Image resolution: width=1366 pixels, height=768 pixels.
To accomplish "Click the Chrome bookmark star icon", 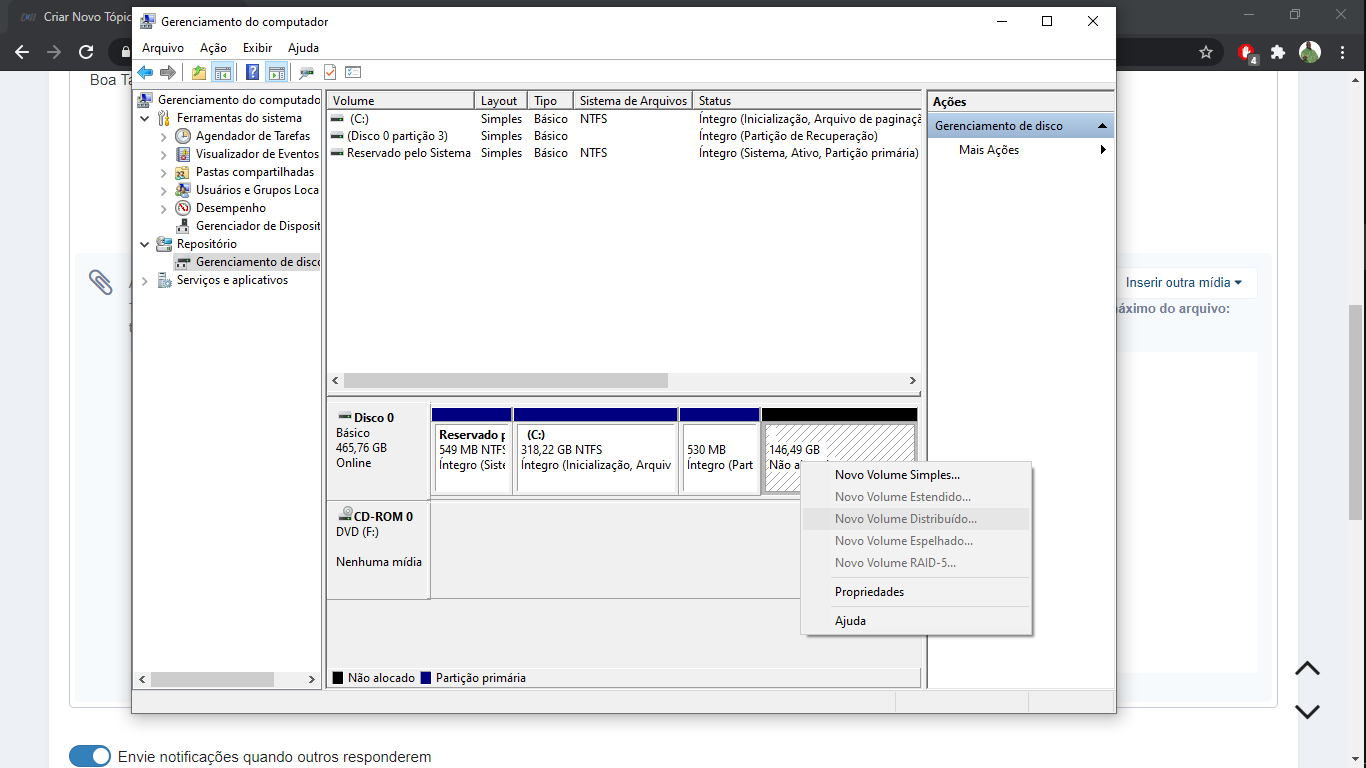I will [1206, 52].
